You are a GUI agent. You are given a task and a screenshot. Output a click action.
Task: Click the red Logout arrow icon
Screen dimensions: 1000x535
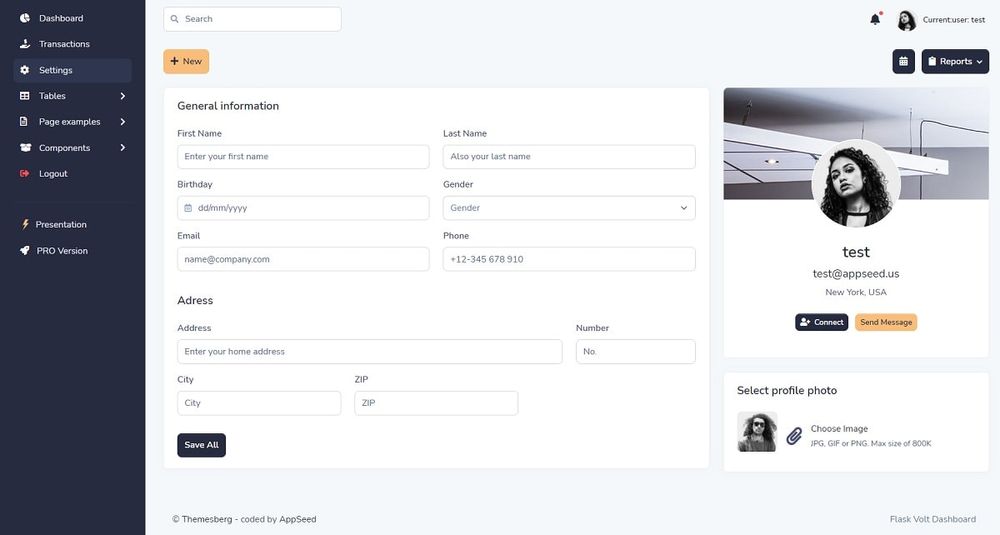[x=25, y=173]
